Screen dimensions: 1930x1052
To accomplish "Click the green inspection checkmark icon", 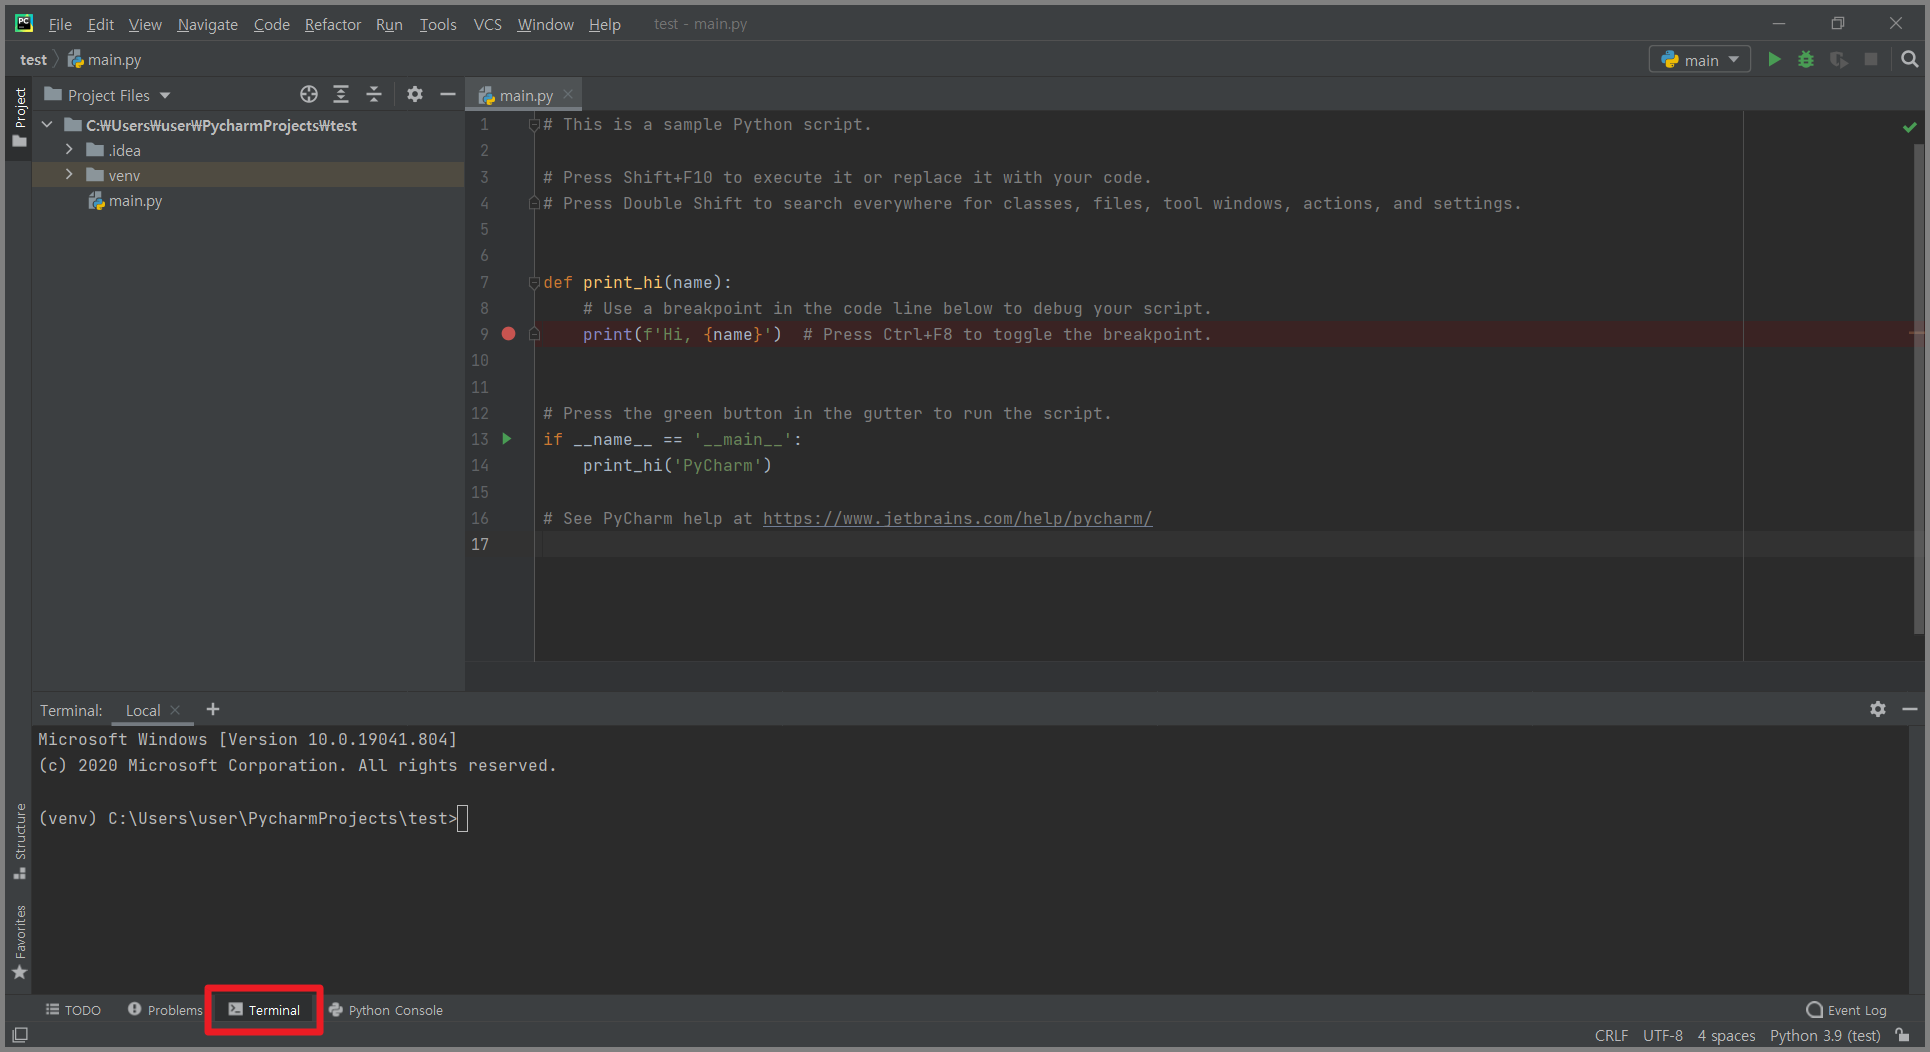I will point(1910,127).
